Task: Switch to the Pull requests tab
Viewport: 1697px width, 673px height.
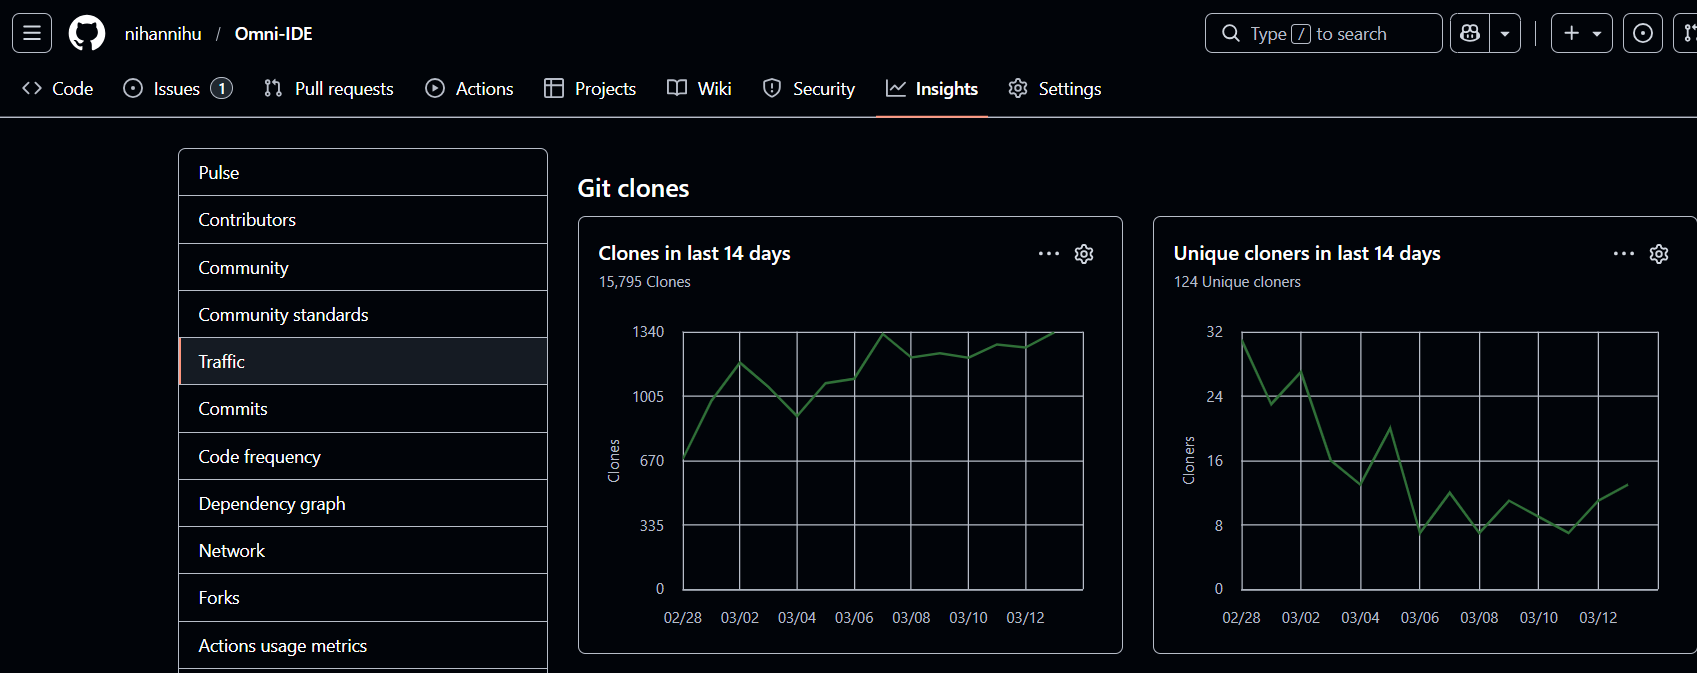Action: coord(329,88)
